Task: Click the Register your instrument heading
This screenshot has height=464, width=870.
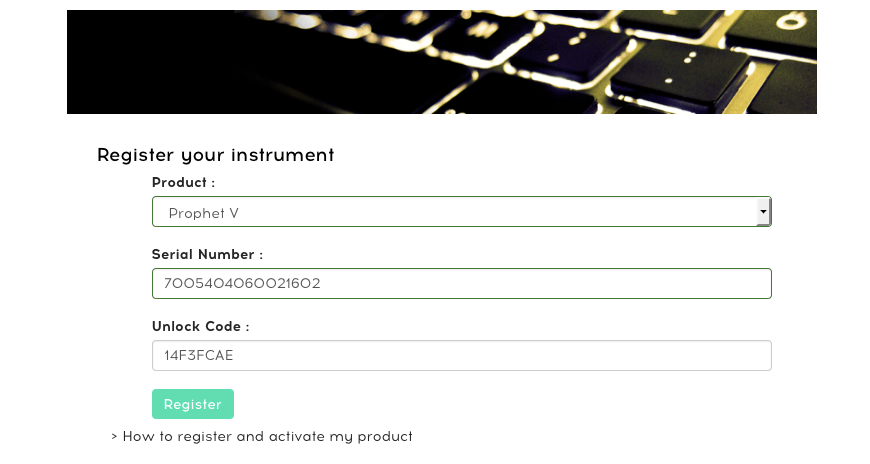Action: pos(216,155)
